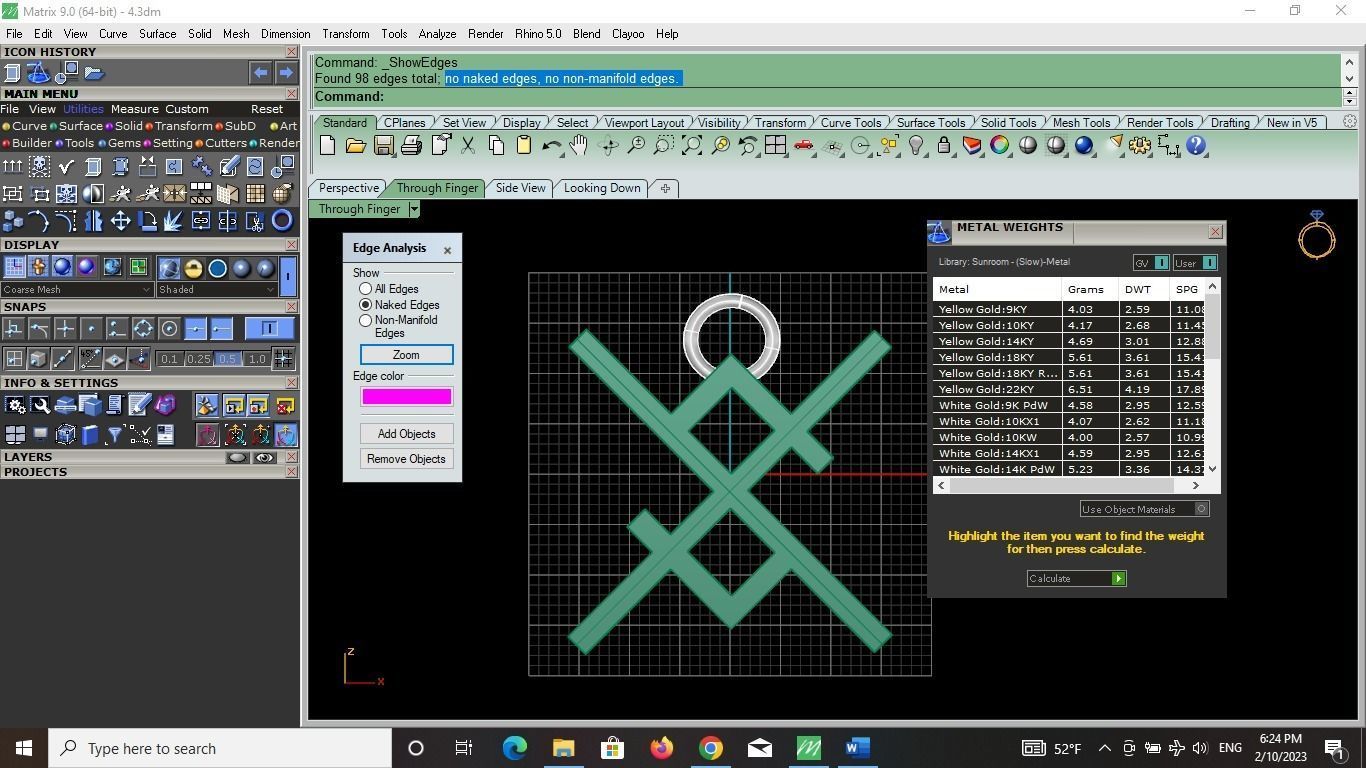
Task: Activate the Pan hand tool
Action: click(579, 146)
